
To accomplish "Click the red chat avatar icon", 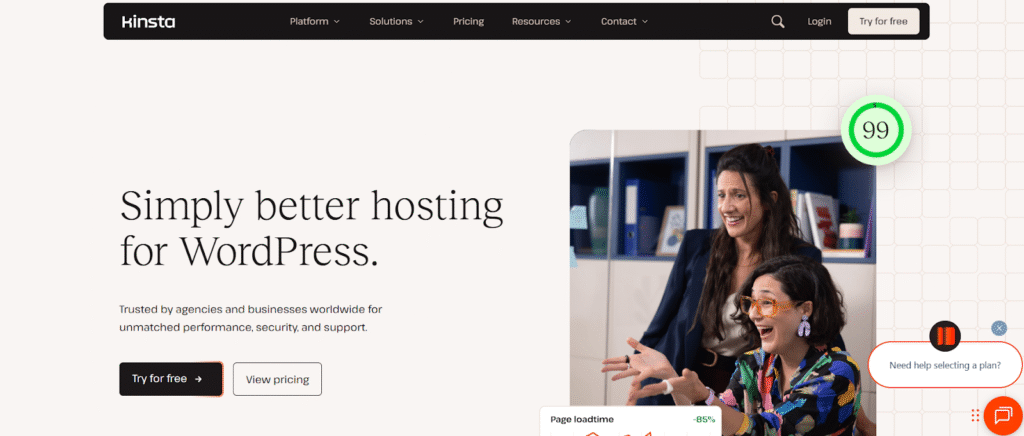I will point(944,337).
